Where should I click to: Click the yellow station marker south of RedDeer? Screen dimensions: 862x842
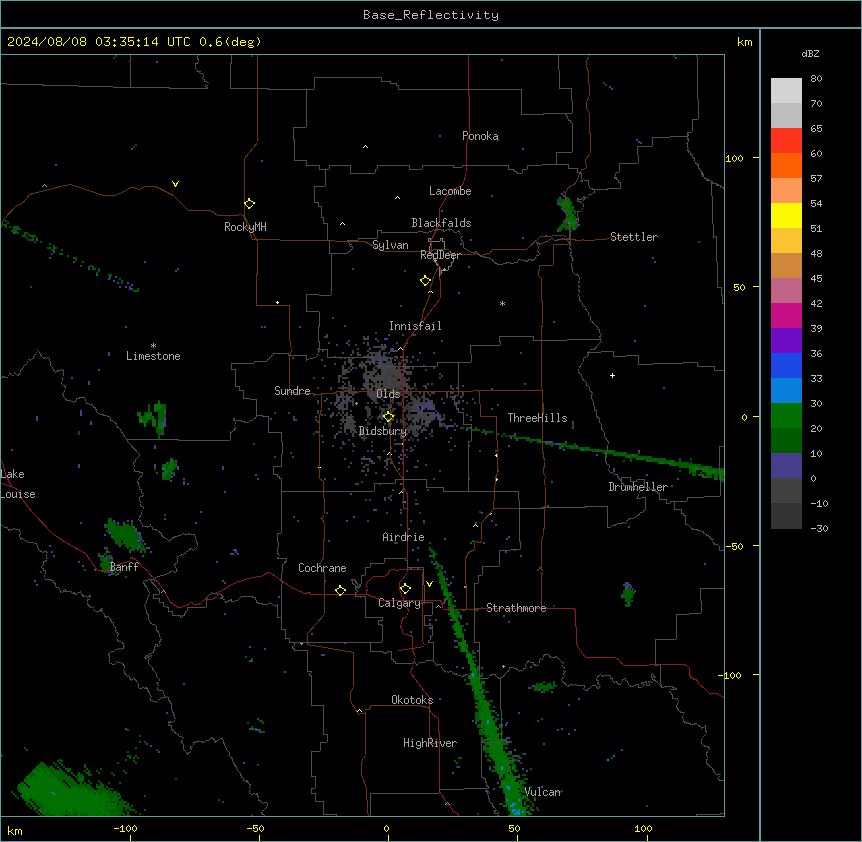tap(425, 281)
